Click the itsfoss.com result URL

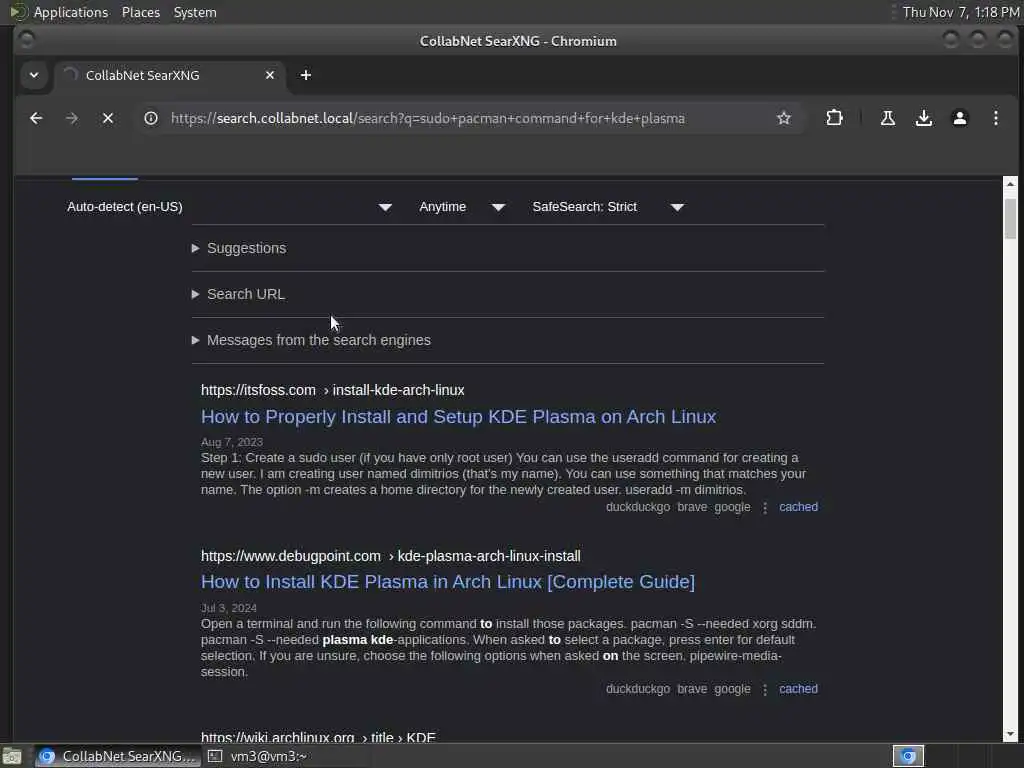(x=332, y=390)
